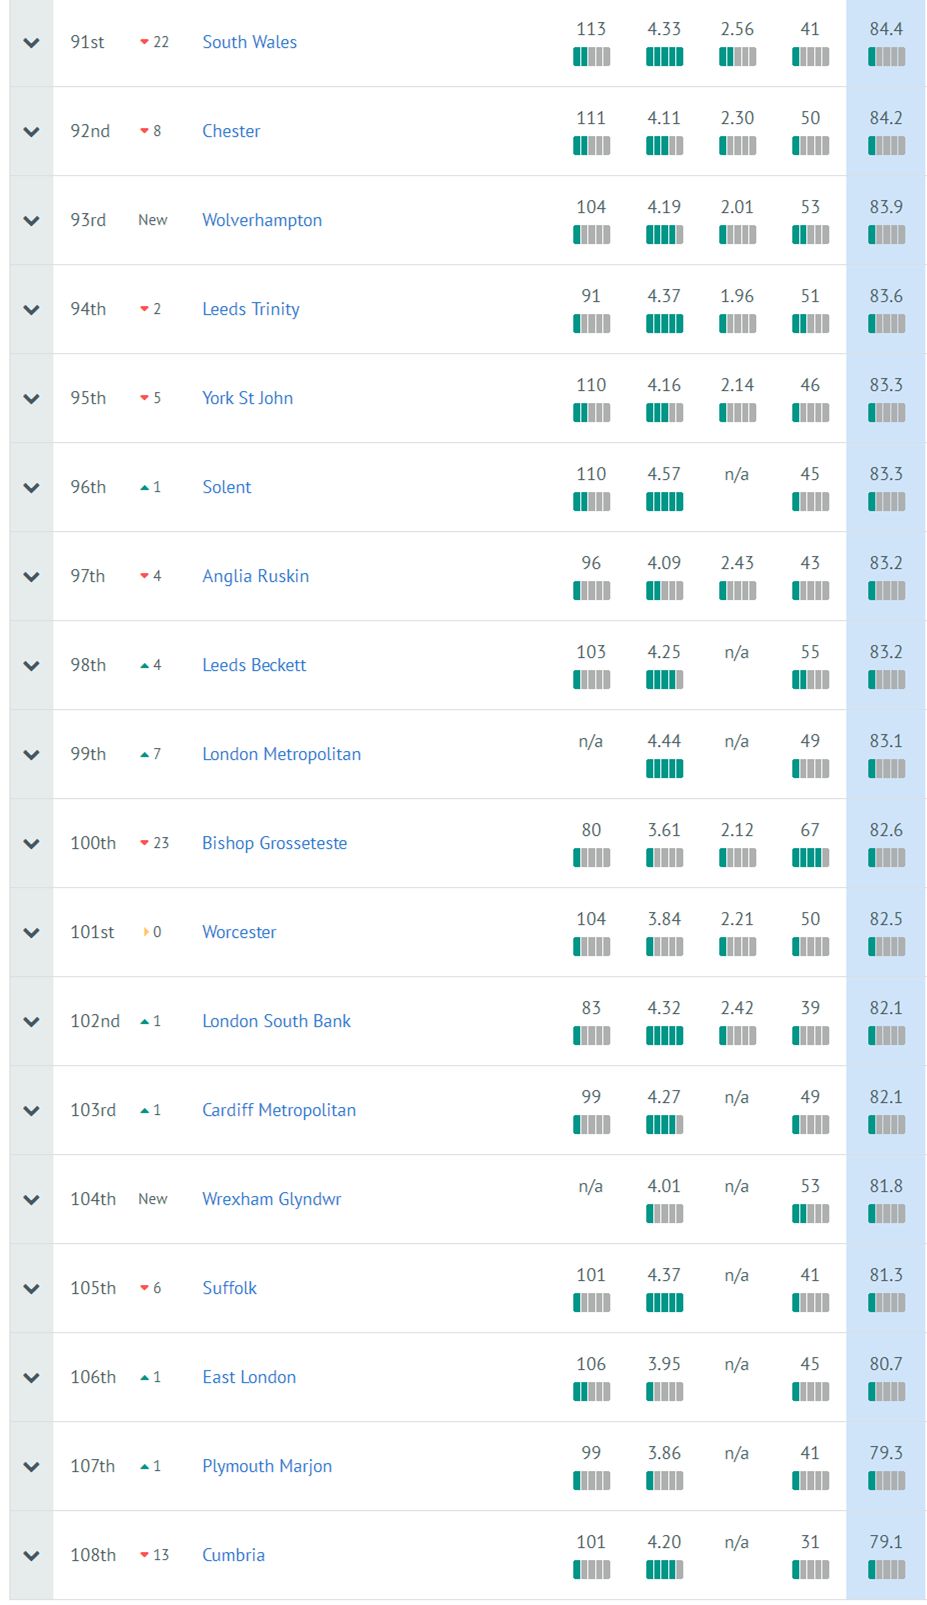The width and height of the screenshot is (927, 1605).
Task: Click the Suffolk 81.3 total score cell
Action: click(885, 1288)
